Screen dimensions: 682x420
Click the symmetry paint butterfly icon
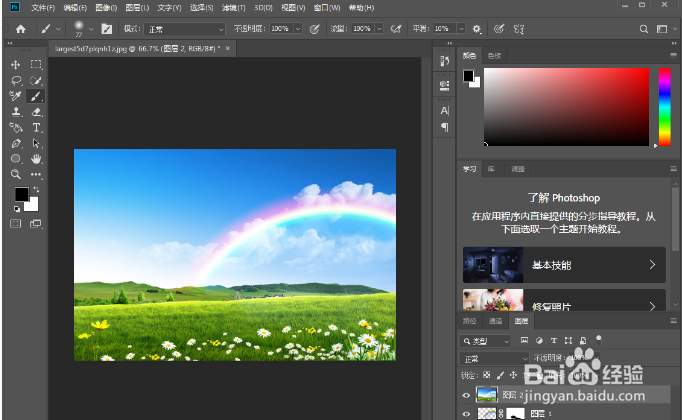519,29
